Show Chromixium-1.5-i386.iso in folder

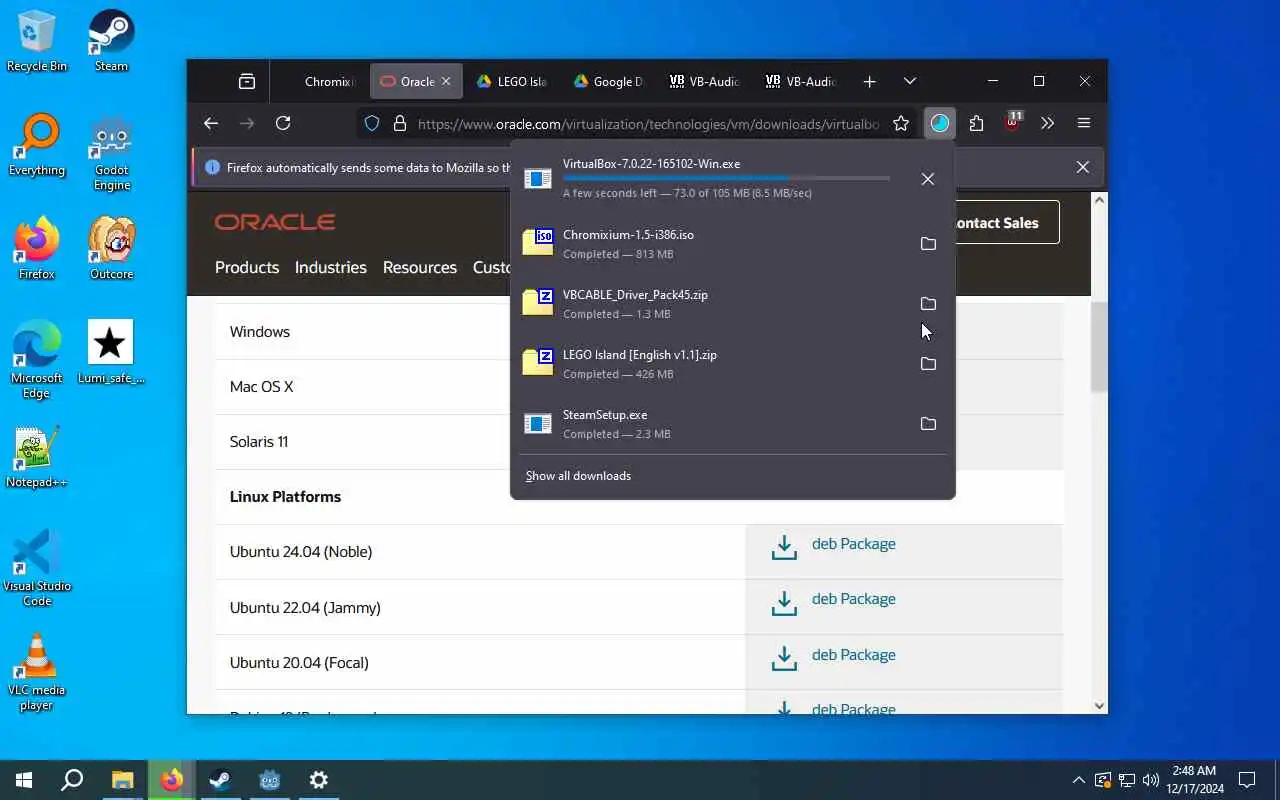pos(928,244)
